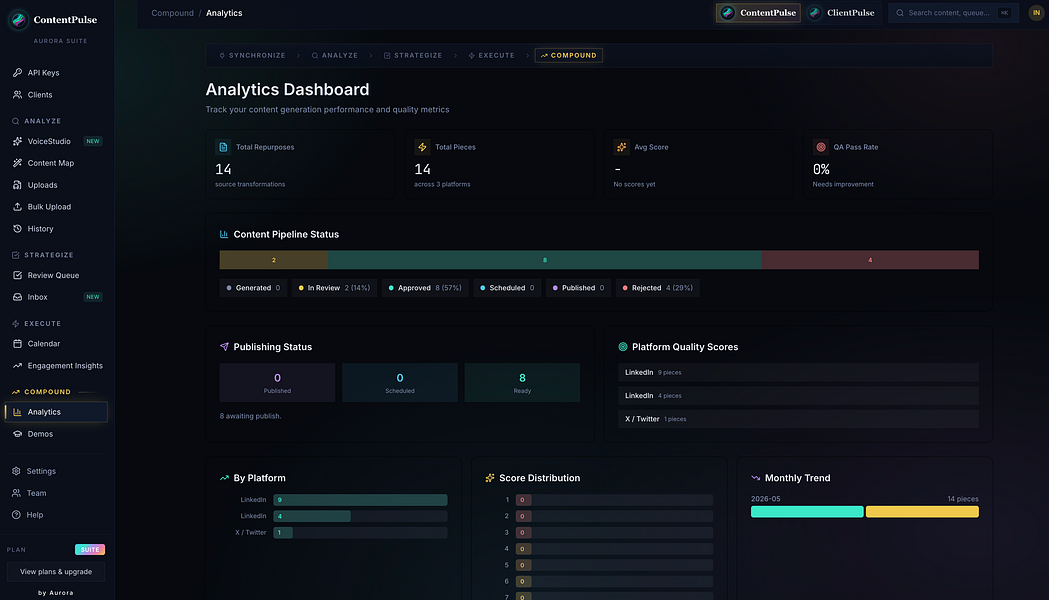Click the Bulk Upload arrow icon
1049x600 pixels.
17,207
